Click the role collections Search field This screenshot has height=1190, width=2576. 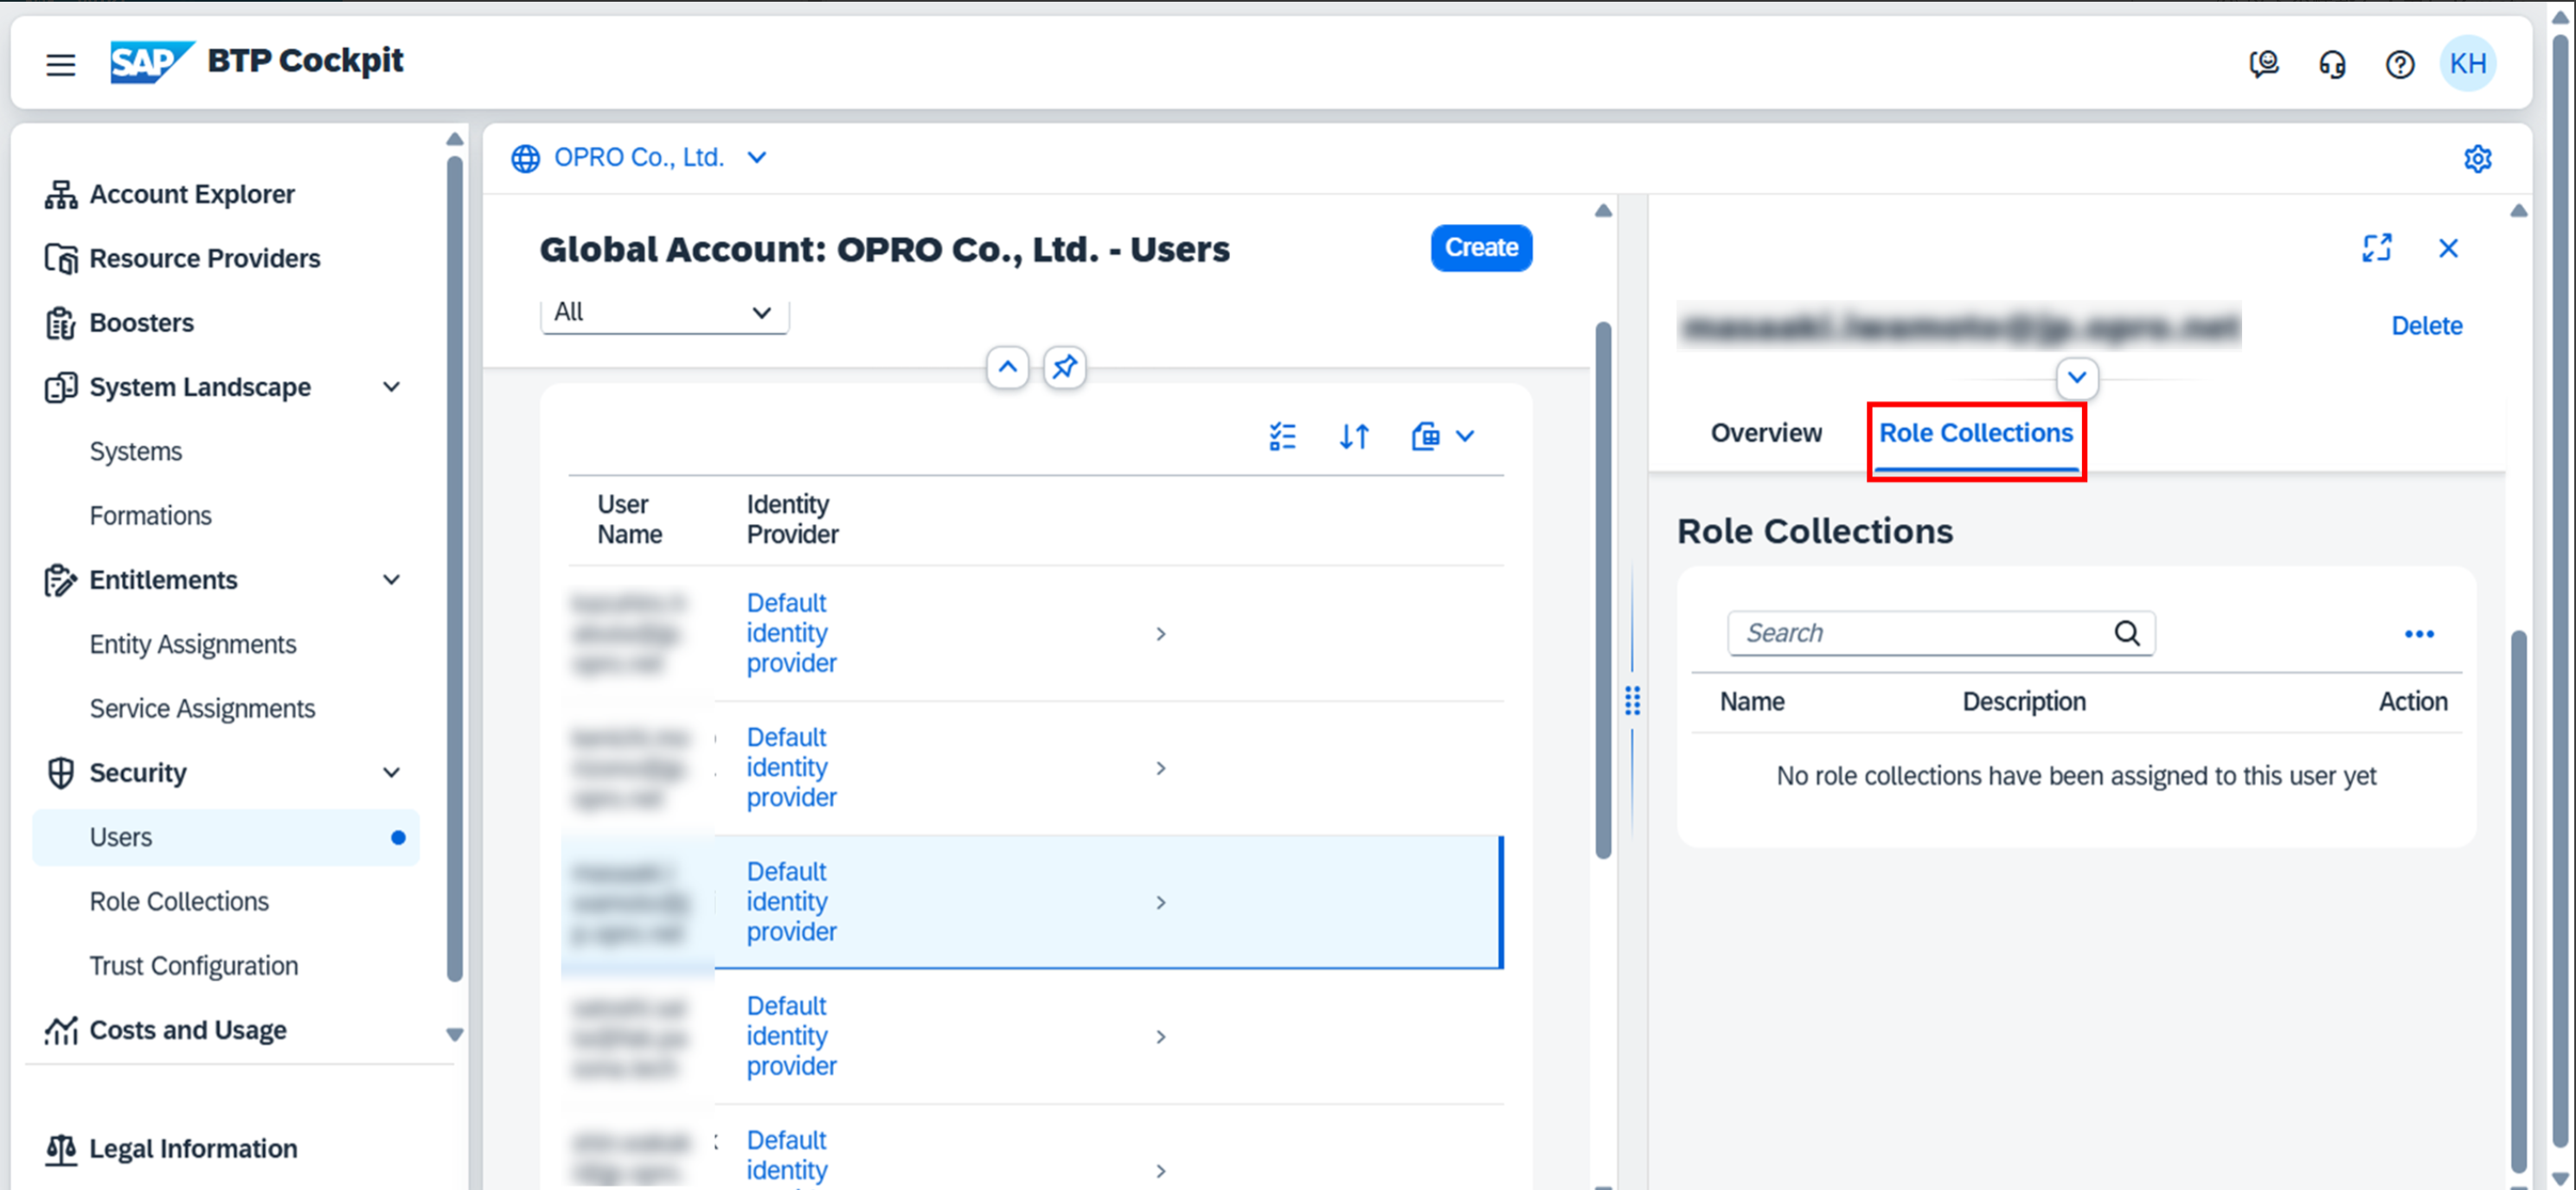[1920, 633]
